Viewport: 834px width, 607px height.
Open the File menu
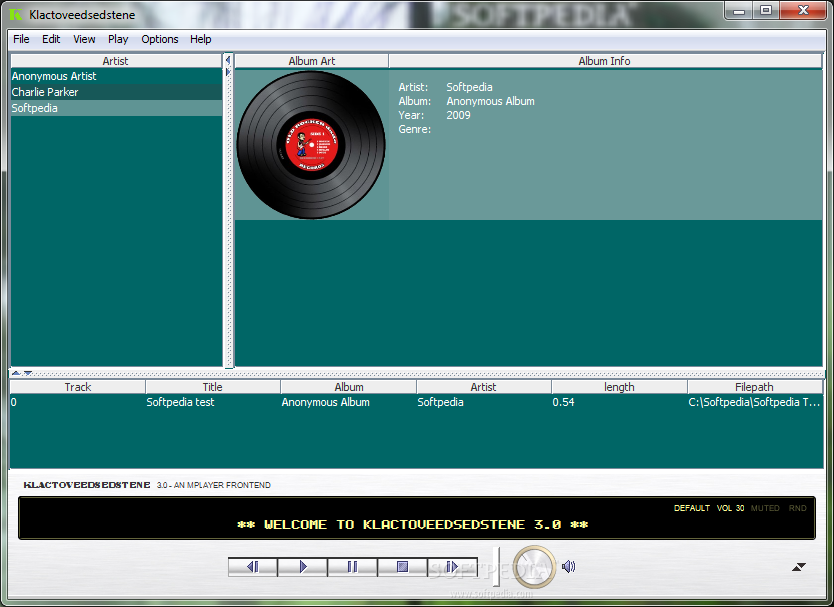click(21, 39)
